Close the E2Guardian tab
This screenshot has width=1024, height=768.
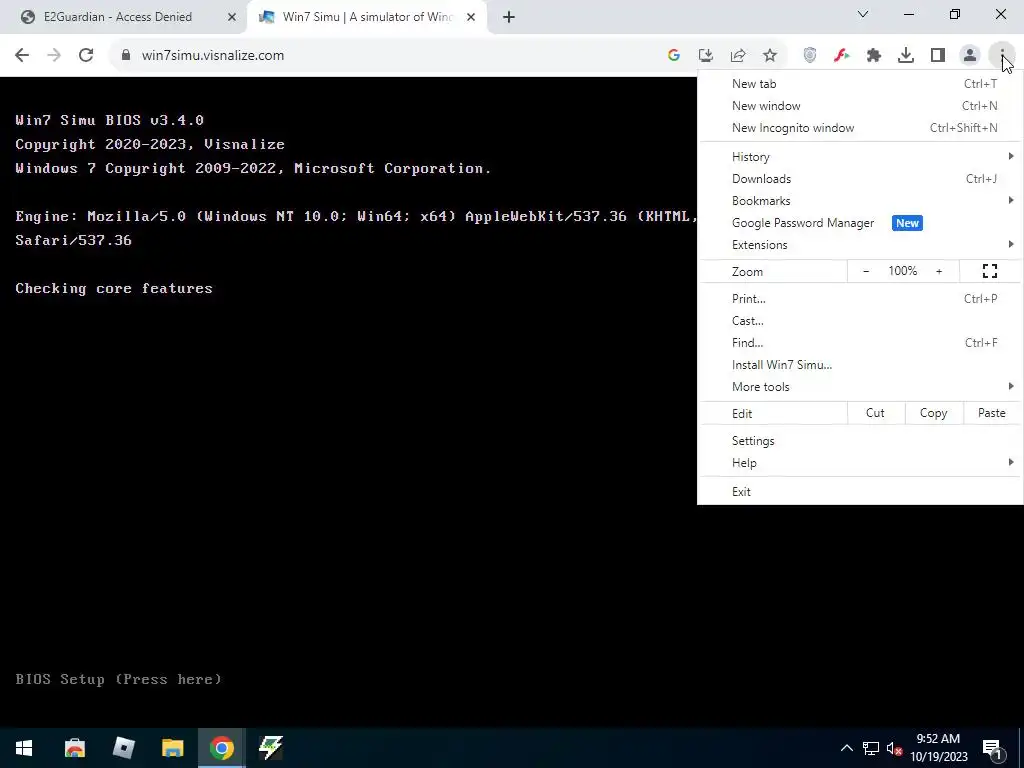coord(231,17)
